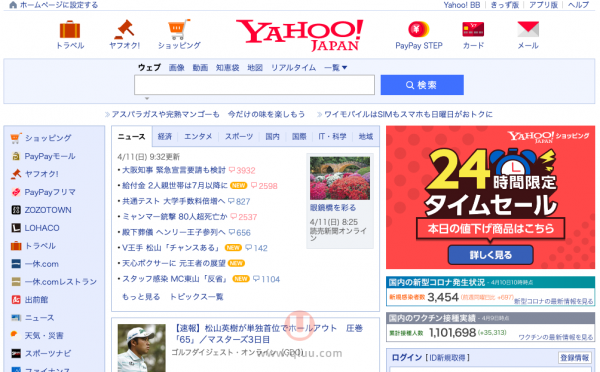The image size is (600, 372).
Task: Open V王手 松山「チャンスある」 headline
Action: coord(171,248)
